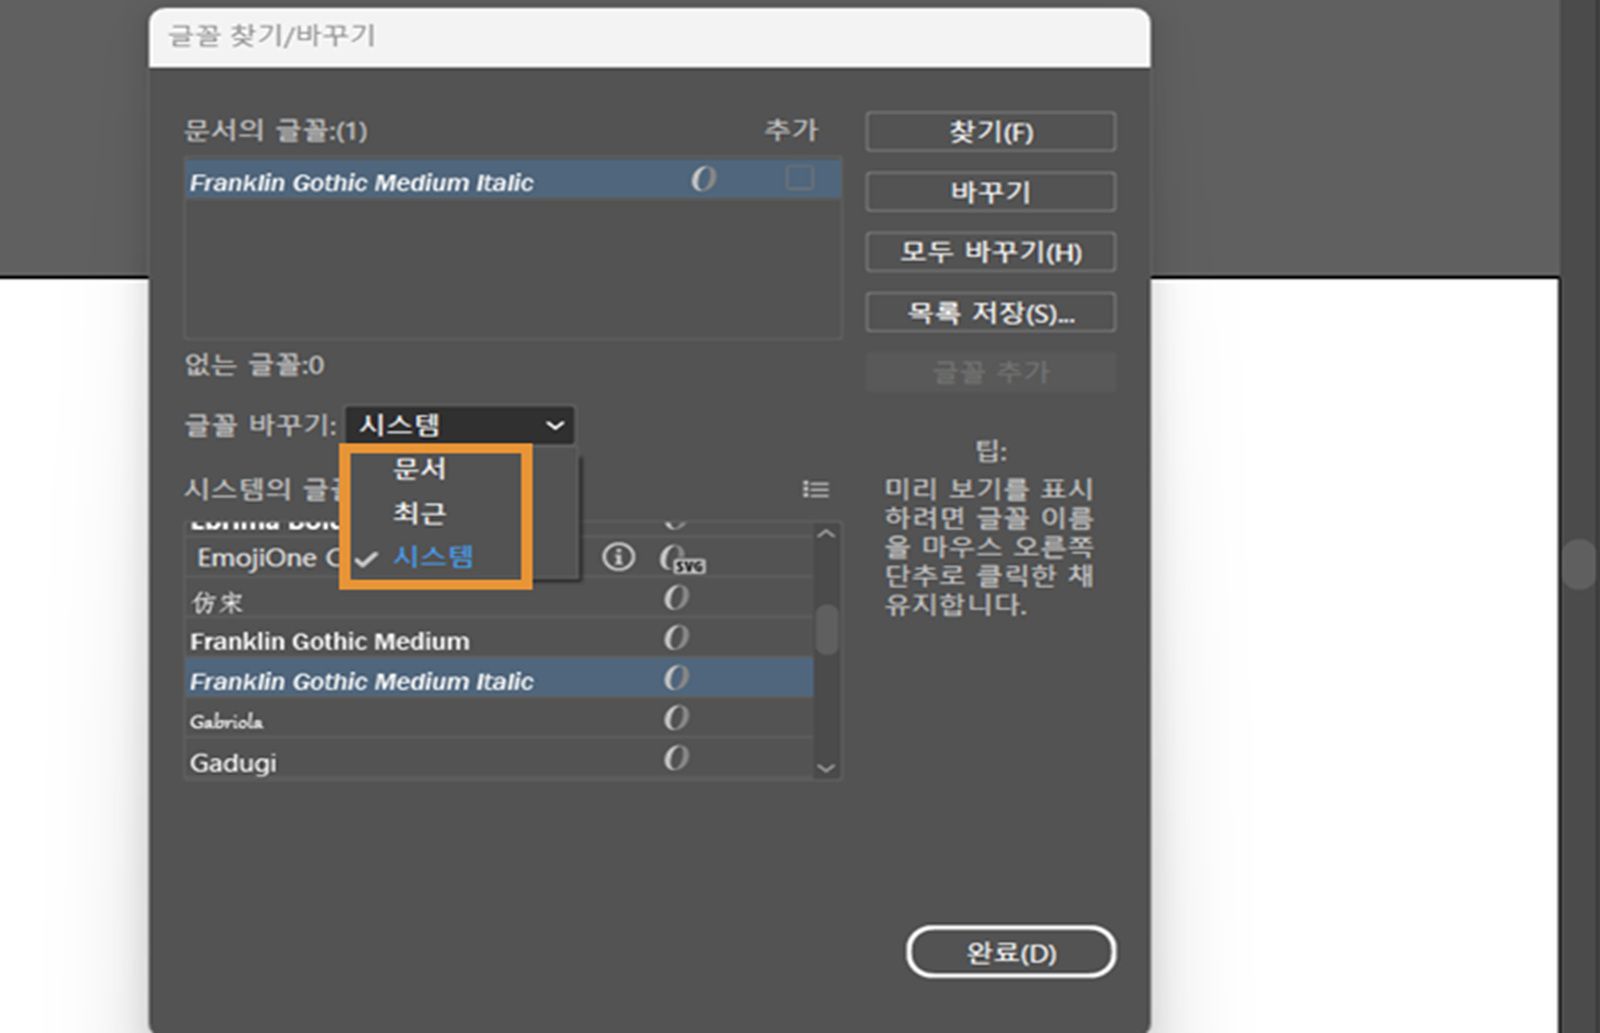Select Franklin Gothic Medium Italic in the document fonts
This screenshot has height=1033, width=1600.
point(360,181)
